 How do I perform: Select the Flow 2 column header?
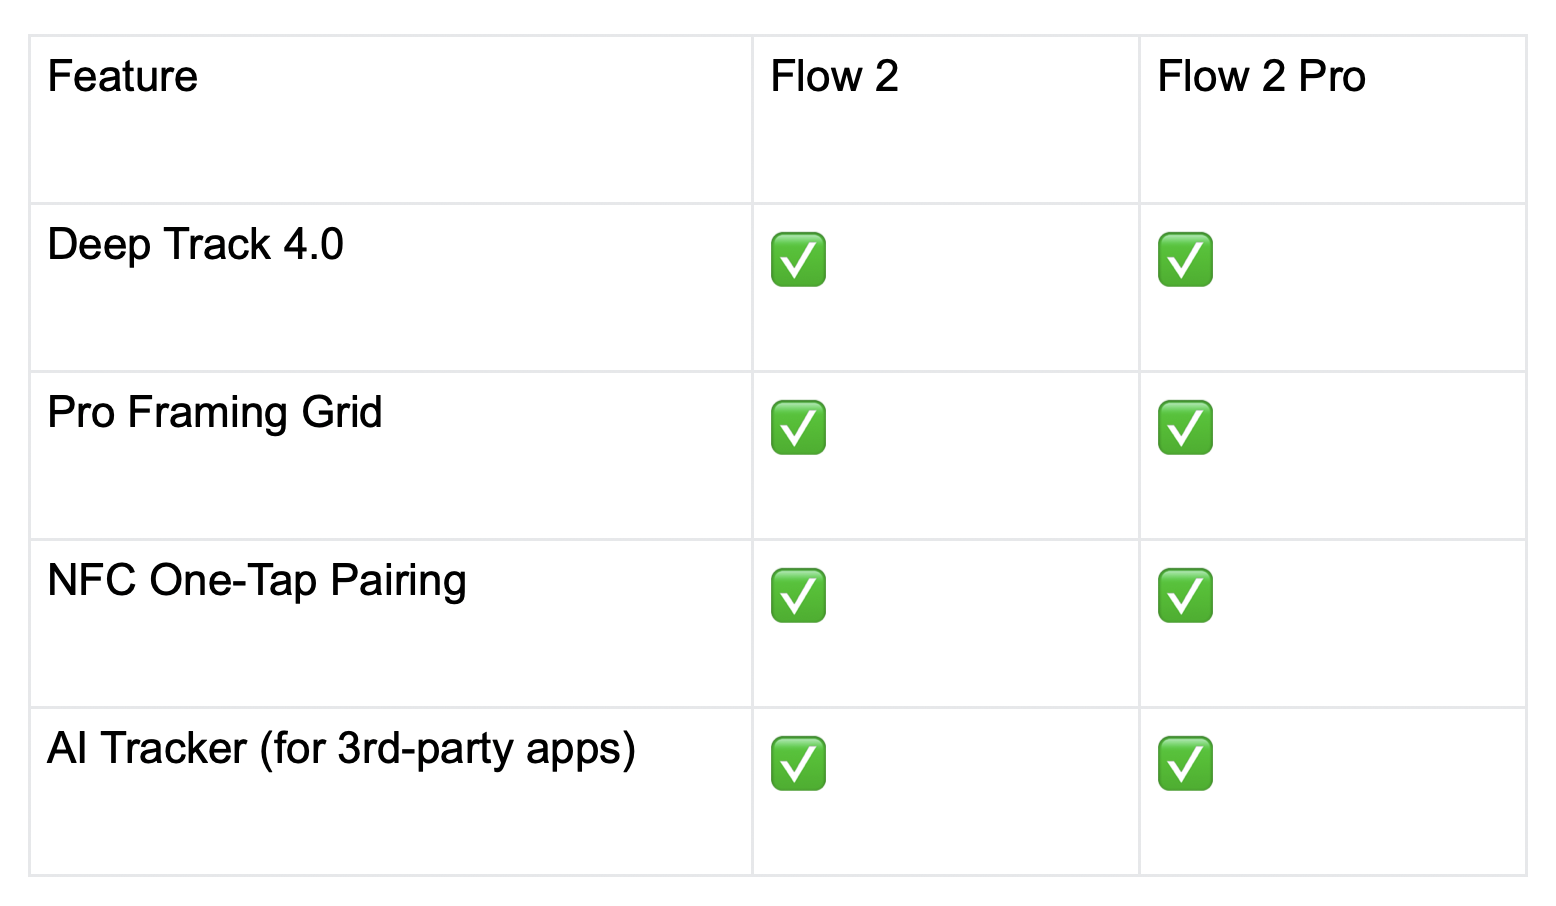(834, 77)
